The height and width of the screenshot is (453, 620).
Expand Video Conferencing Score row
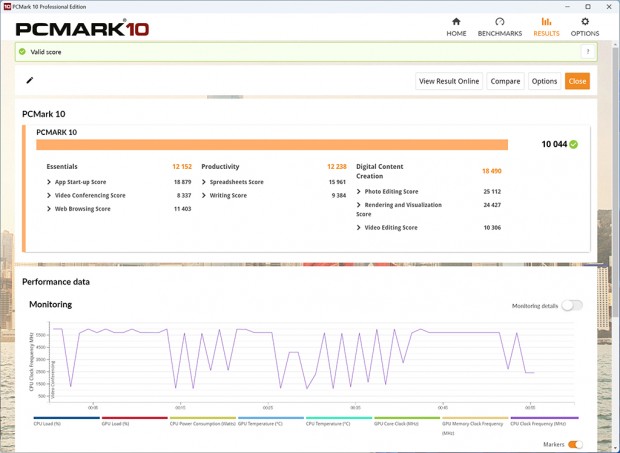click(x=50, y=196)
